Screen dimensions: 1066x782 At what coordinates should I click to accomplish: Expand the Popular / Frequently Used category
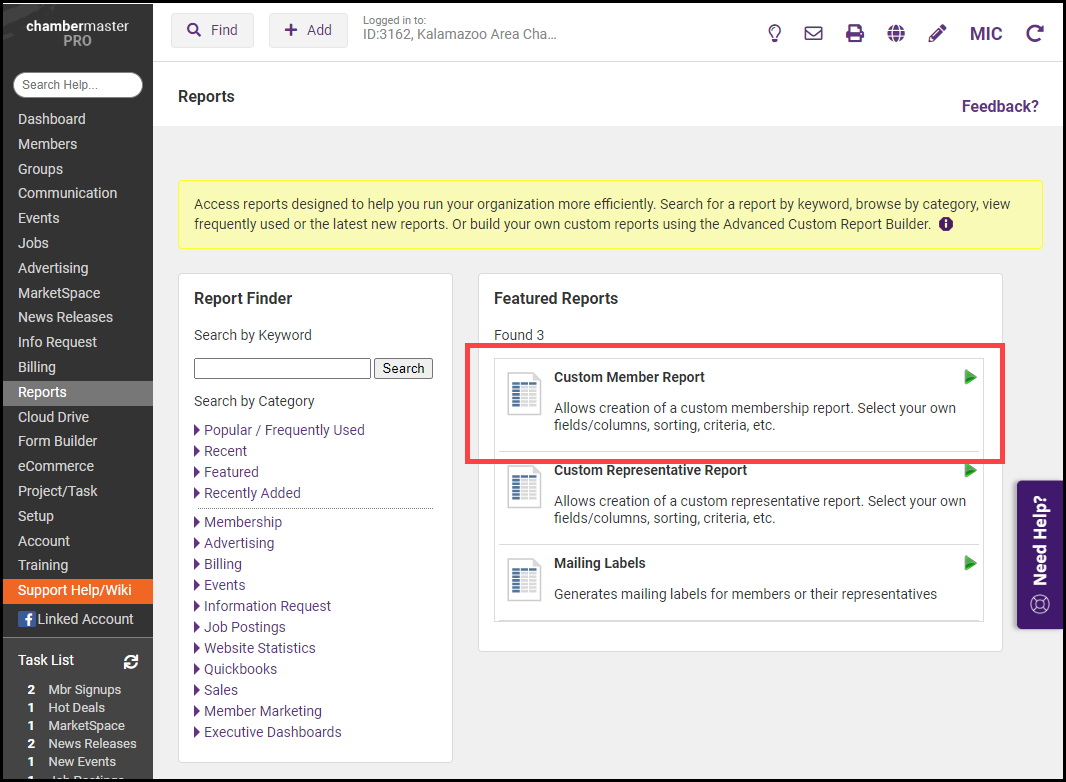(283, 430)
